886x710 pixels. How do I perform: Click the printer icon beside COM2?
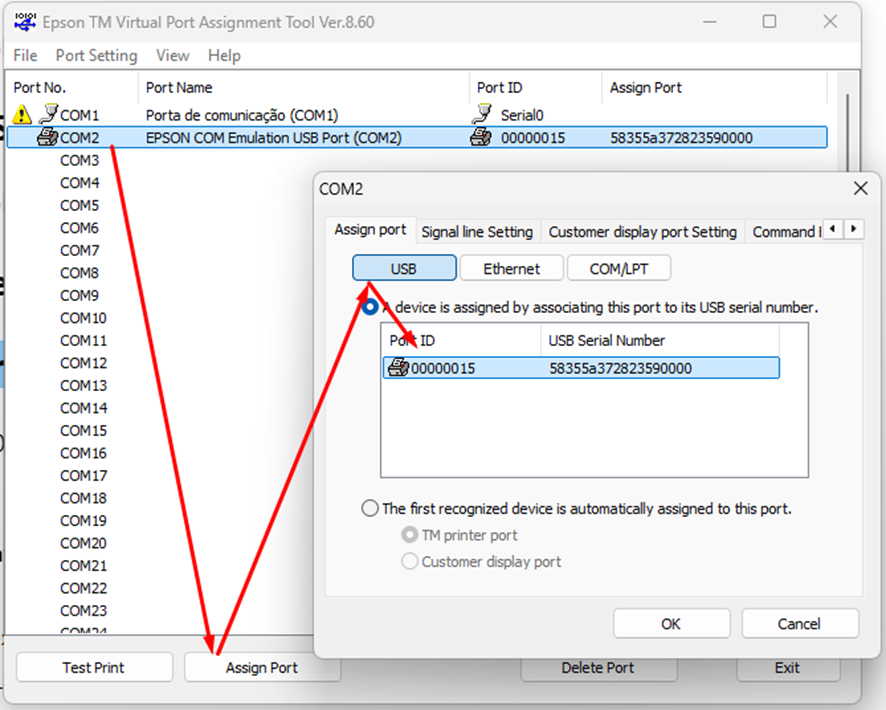[x=46, y=138]
